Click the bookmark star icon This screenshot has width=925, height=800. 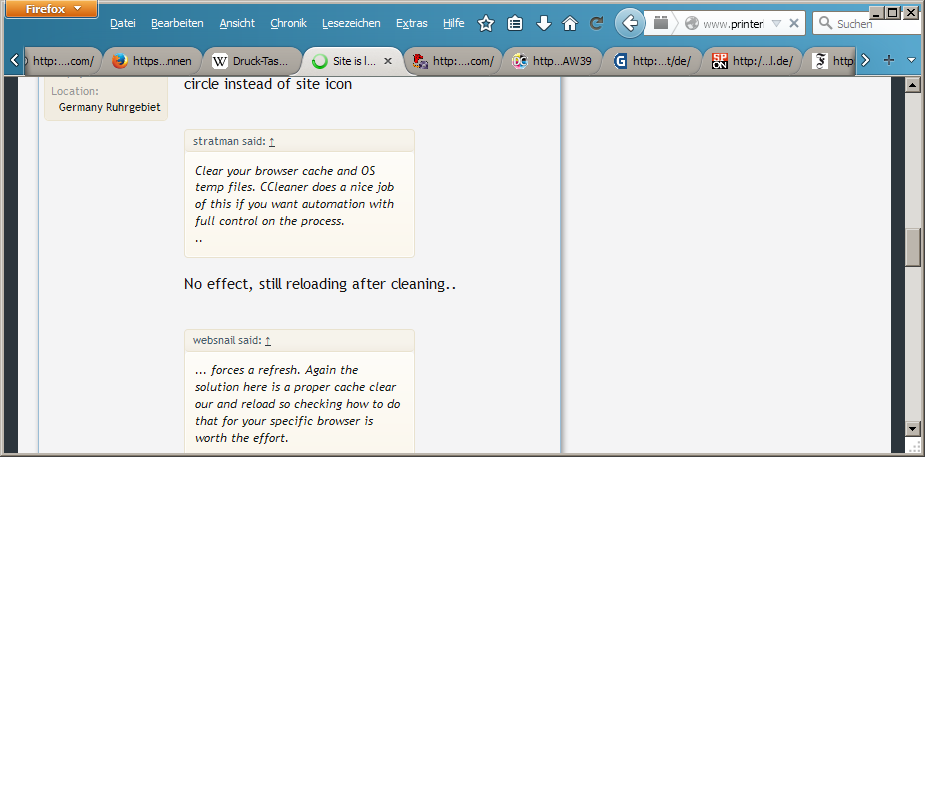(x=486, y=23)
